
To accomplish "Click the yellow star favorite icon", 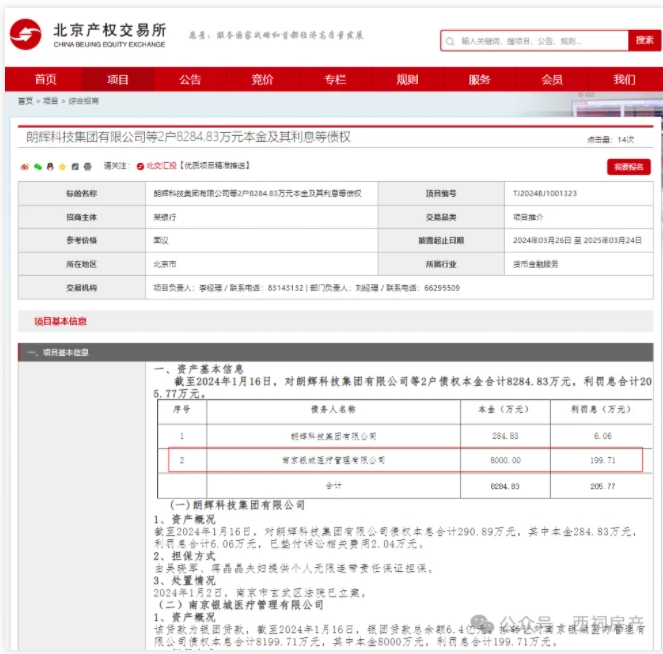I will (63, 167).
